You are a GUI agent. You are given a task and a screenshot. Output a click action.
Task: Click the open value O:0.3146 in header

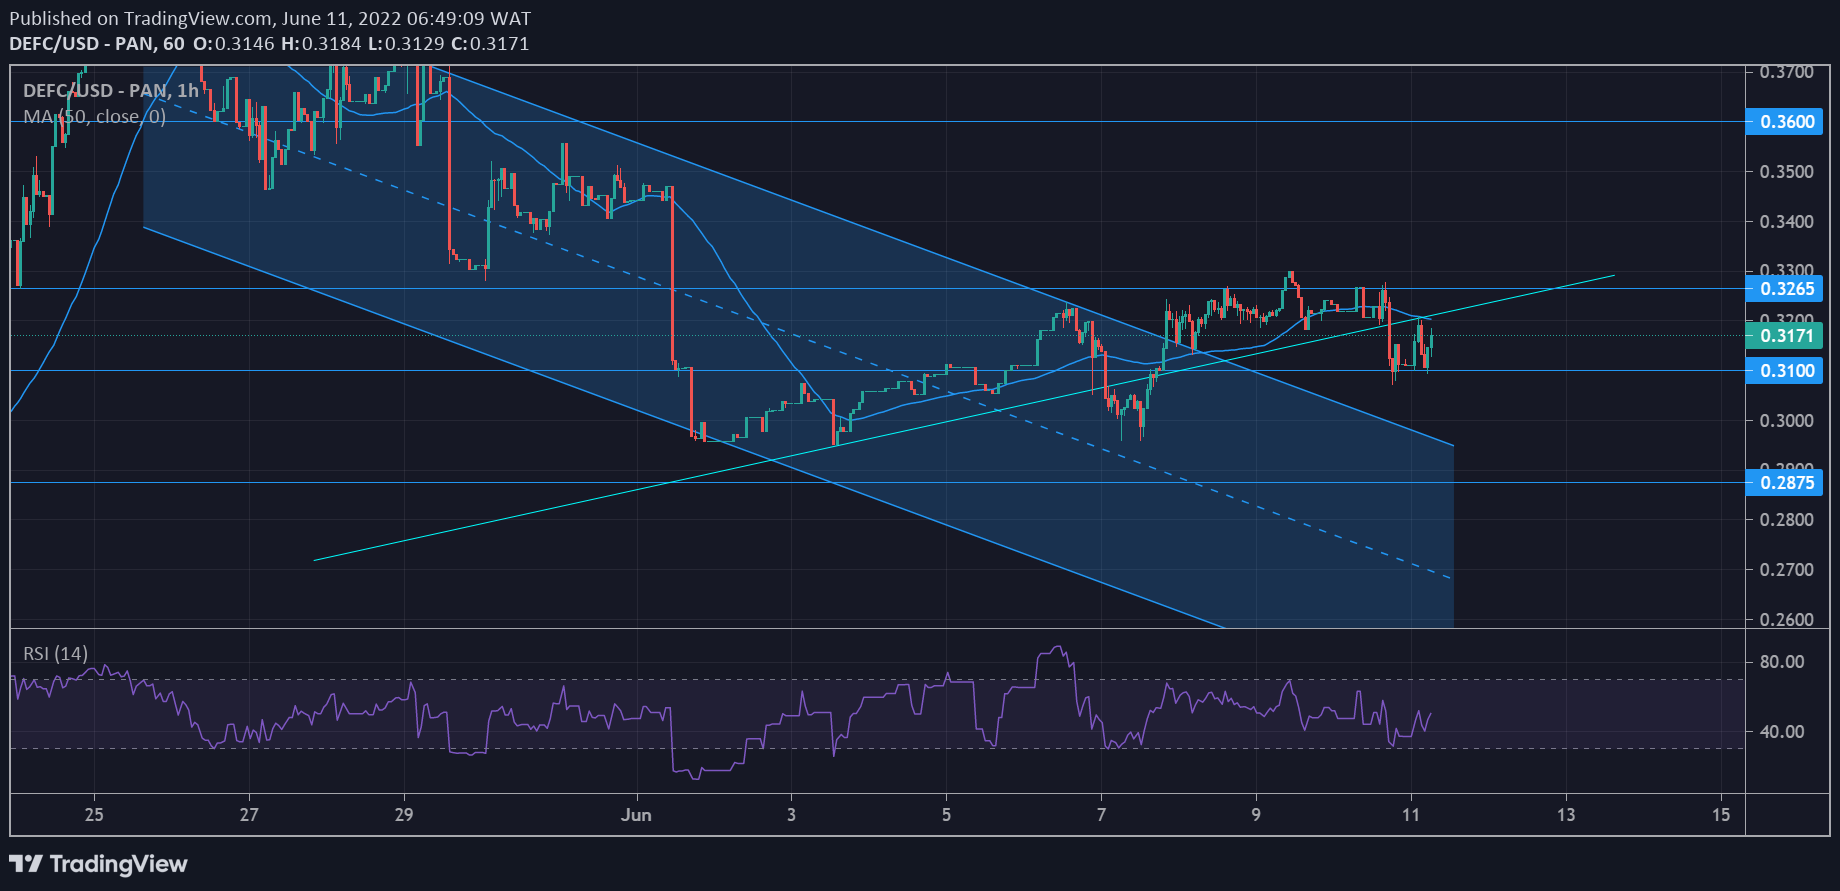(233, 44)
